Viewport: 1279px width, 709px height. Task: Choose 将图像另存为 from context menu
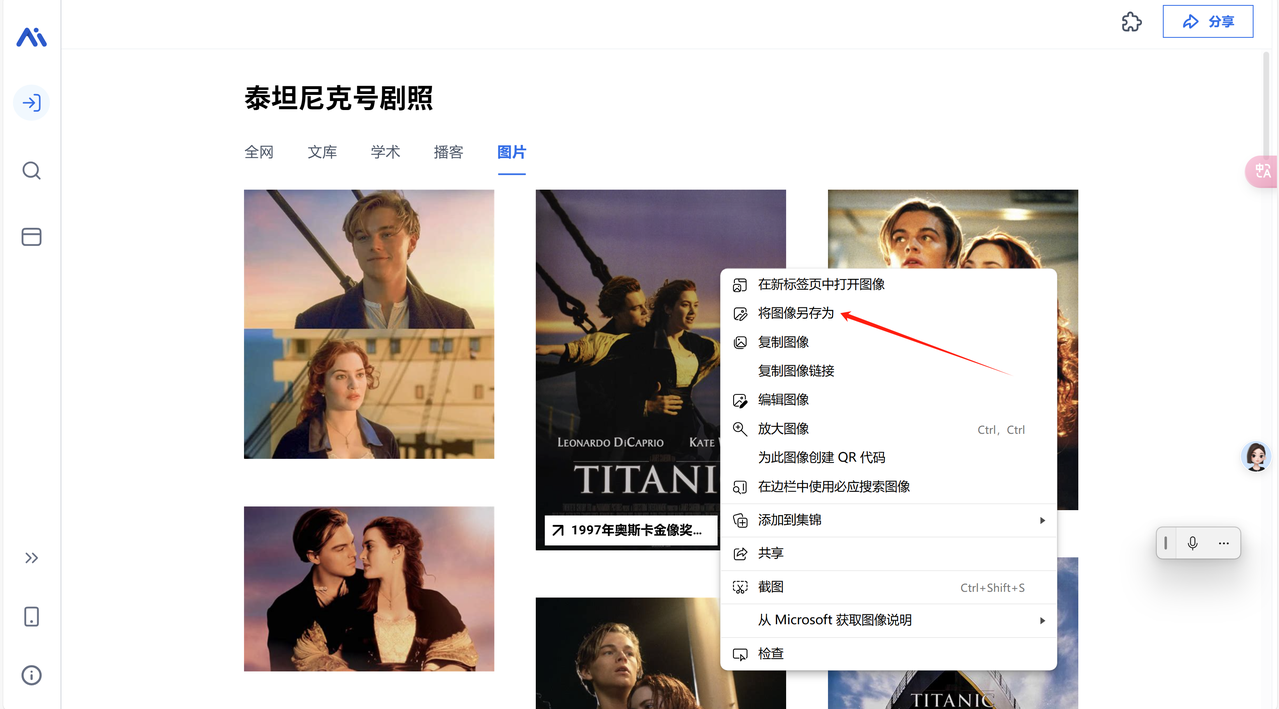click(x=888, y=313)
